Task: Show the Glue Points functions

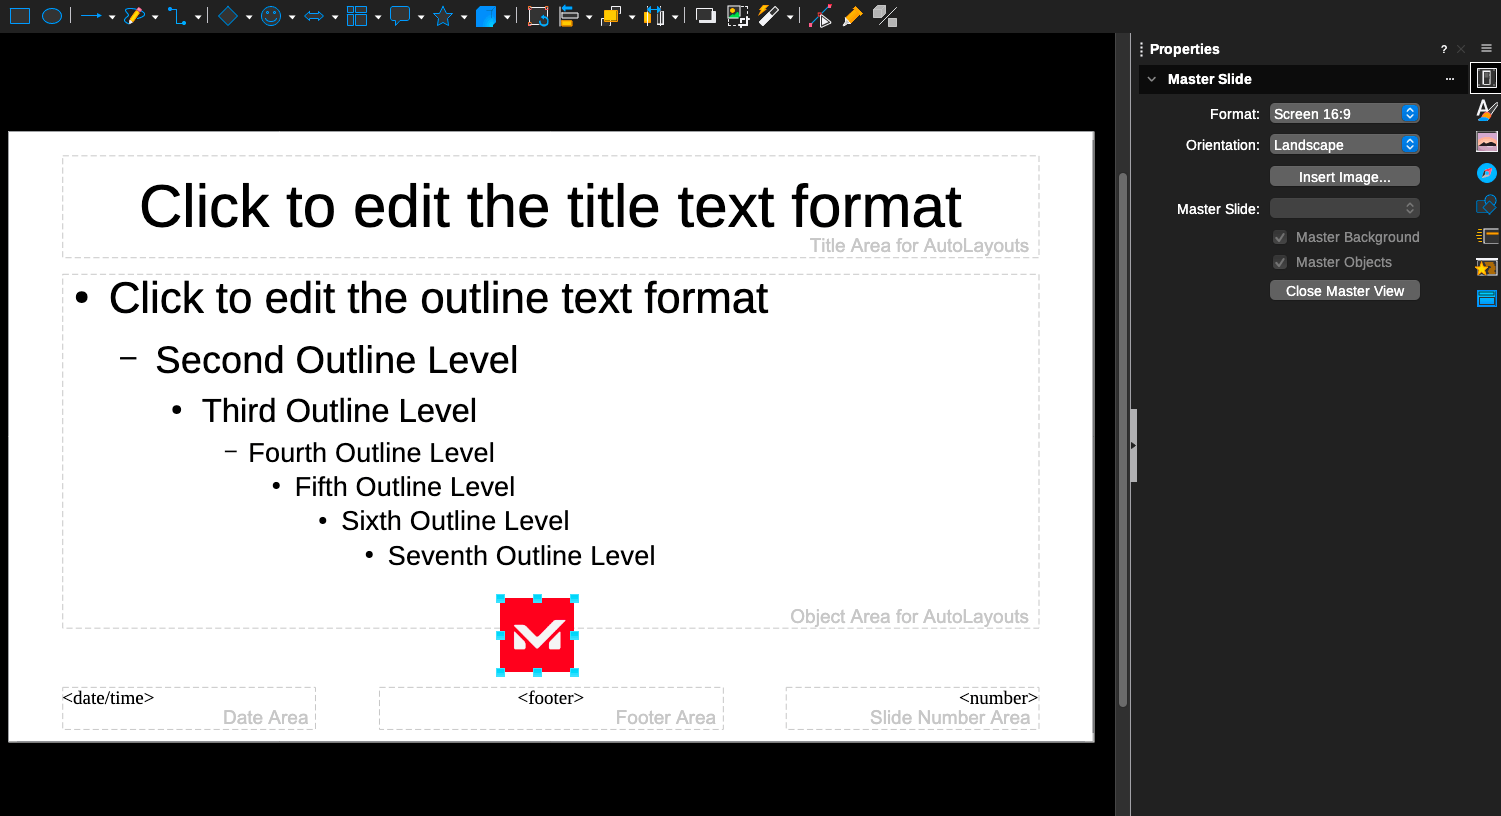Action: pos(852,16)
